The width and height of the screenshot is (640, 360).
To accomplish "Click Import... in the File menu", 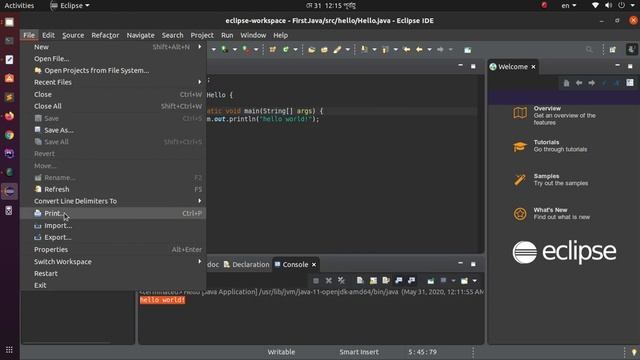I will [113, 225].
